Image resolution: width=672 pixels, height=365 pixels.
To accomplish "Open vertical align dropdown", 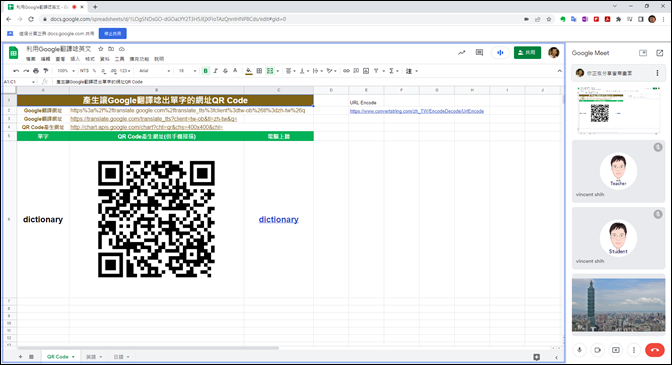I will pos(304,71).
